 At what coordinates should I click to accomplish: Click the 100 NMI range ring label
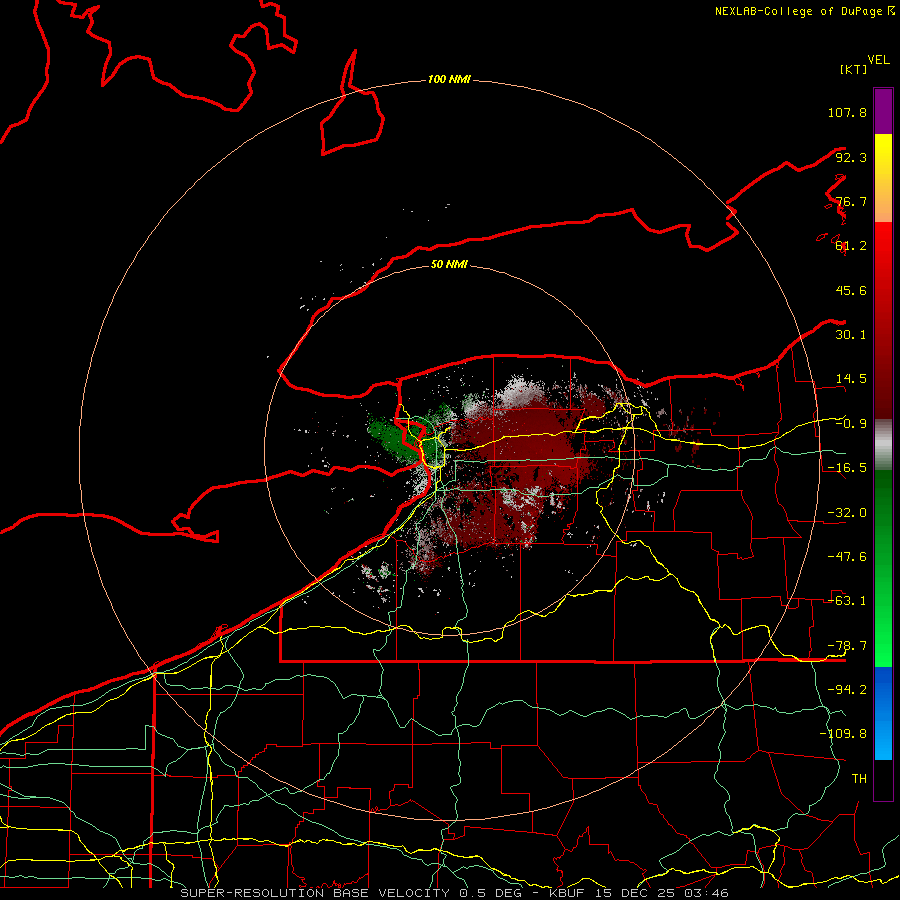click(449, 79)
